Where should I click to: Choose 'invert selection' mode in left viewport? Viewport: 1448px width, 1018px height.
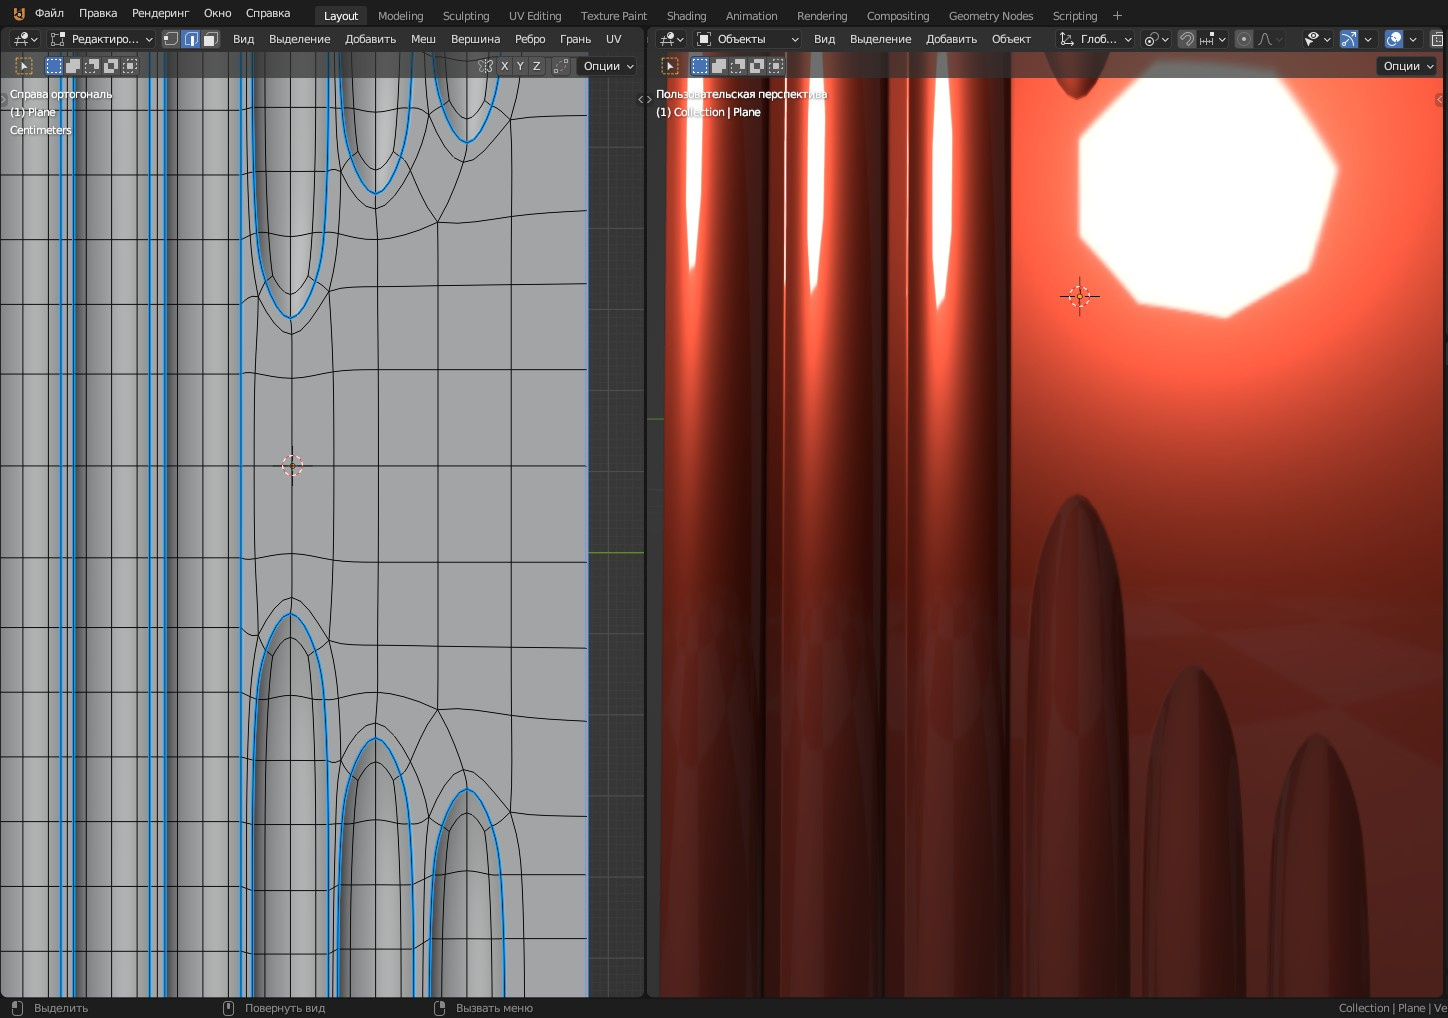tap(111, 66)
